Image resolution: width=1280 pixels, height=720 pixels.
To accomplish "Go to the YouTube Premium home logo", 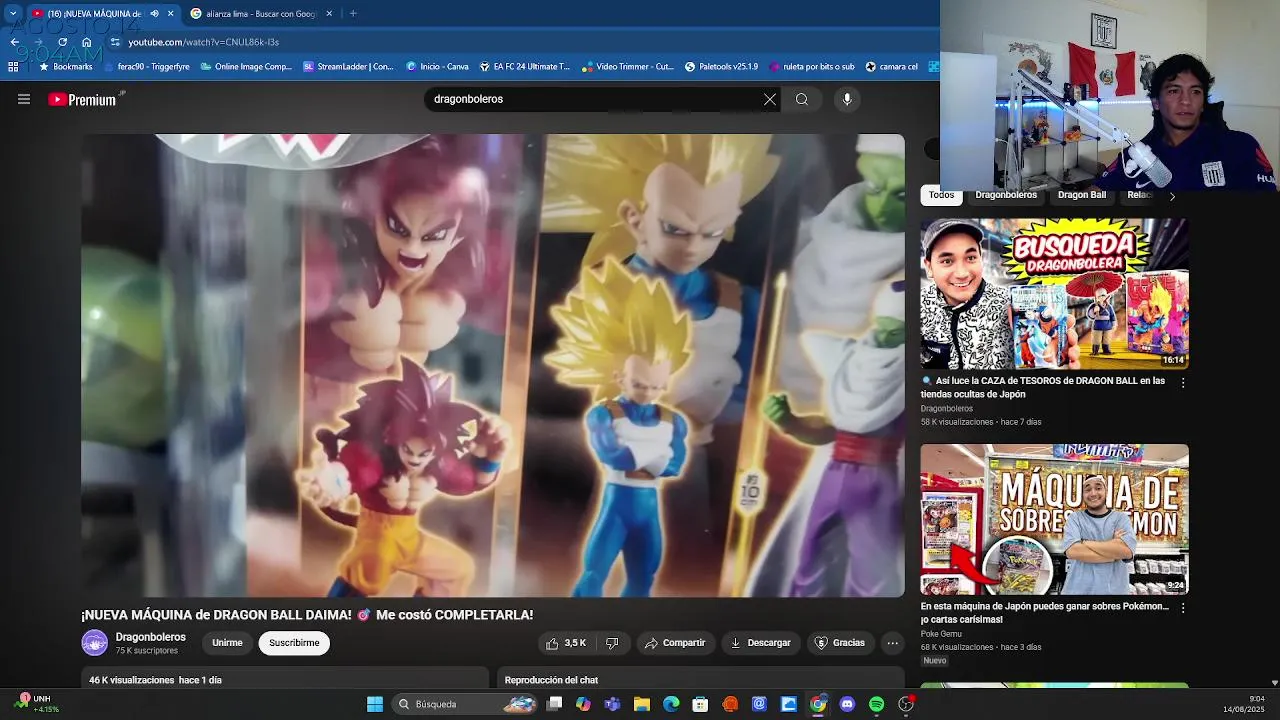I will (x=82, y=99).
